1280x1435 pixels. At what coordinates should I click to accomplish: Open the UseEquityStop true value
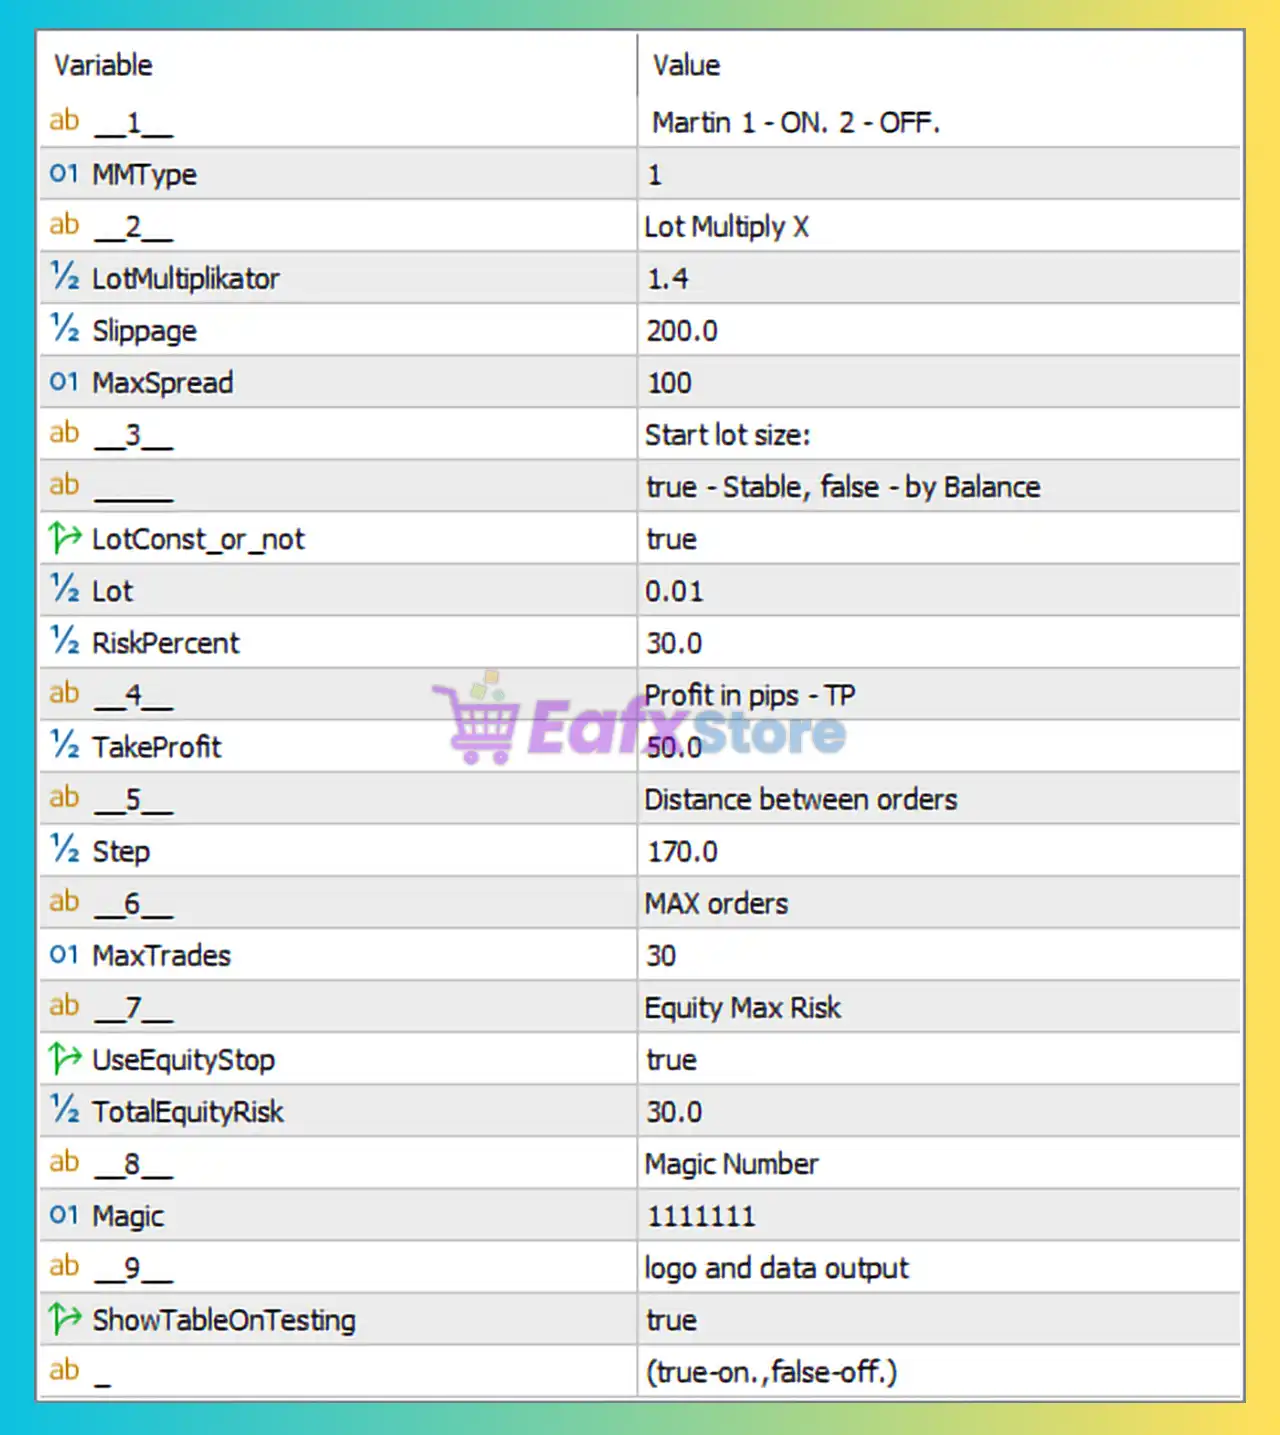click(671, 1060)
